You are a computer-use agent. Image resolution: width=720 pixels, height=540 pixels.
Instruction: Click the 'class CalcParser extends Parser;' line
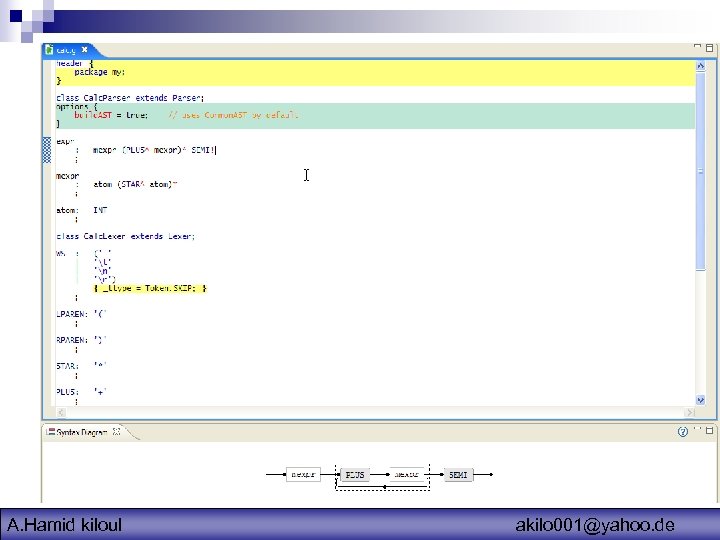coord(130,98)
